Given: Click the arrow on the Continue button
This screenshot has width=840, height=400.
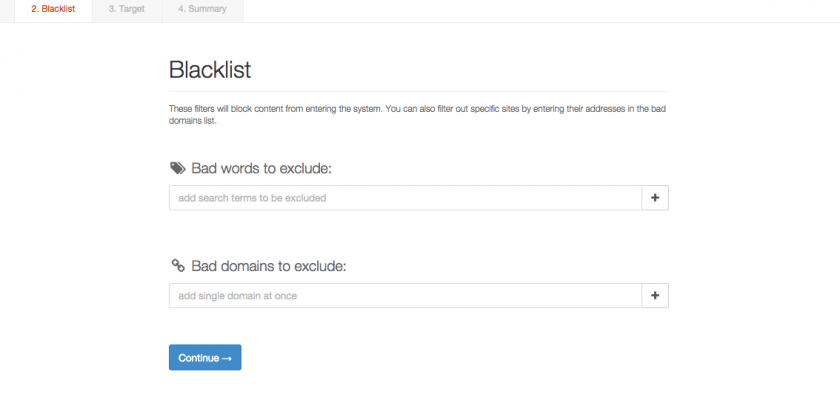Looking at the screenshot, I should click(x=227, y=358).
